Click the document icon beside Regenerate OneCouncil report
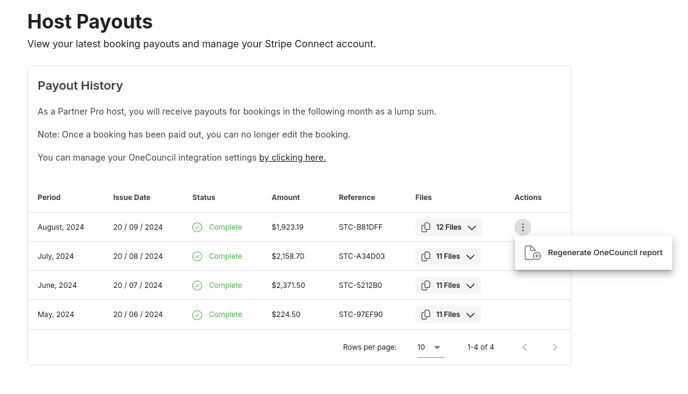The image size is (688, 394). (532, 253)
